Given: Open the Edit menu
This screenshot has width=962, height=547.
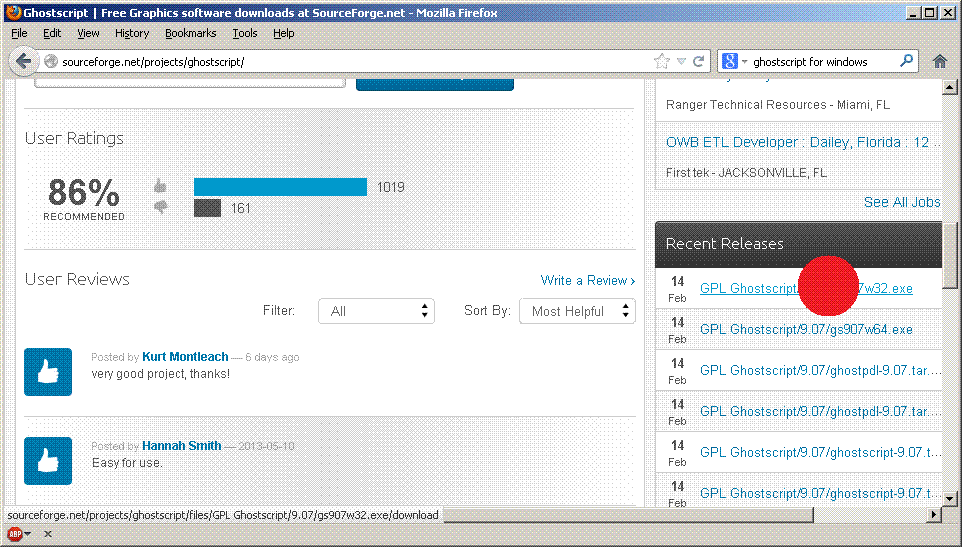Looking at the screenshot, I should click(x=52, y=33).
